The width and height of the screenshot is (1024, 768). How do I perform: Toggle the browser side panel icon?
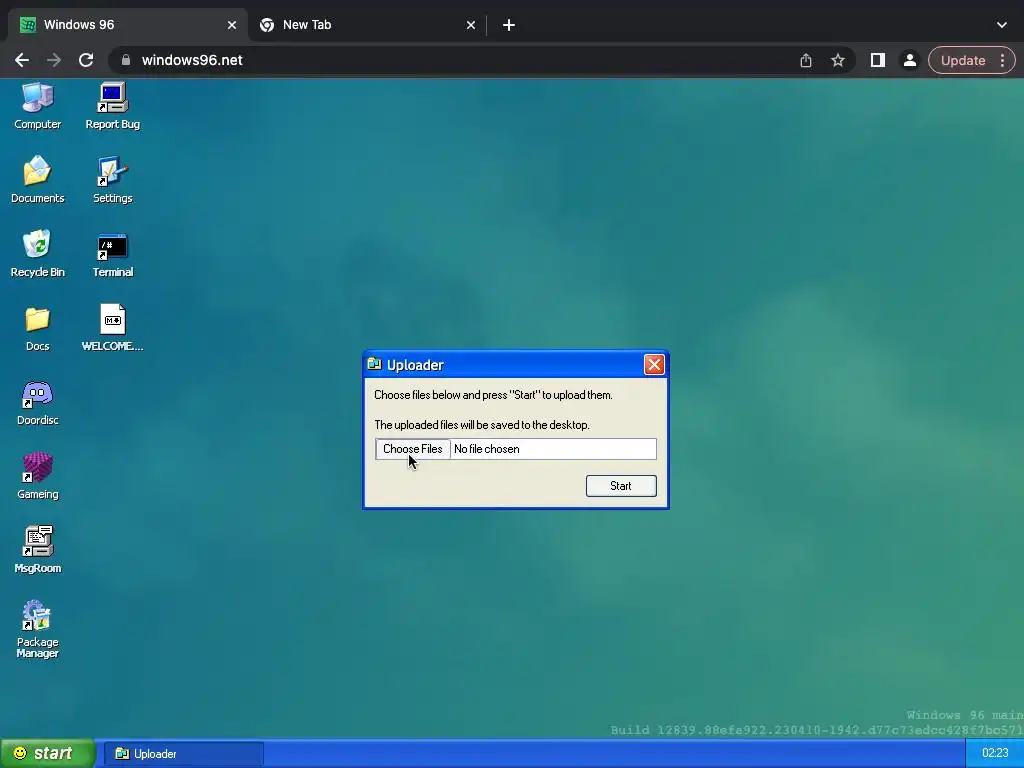point(878,60)
